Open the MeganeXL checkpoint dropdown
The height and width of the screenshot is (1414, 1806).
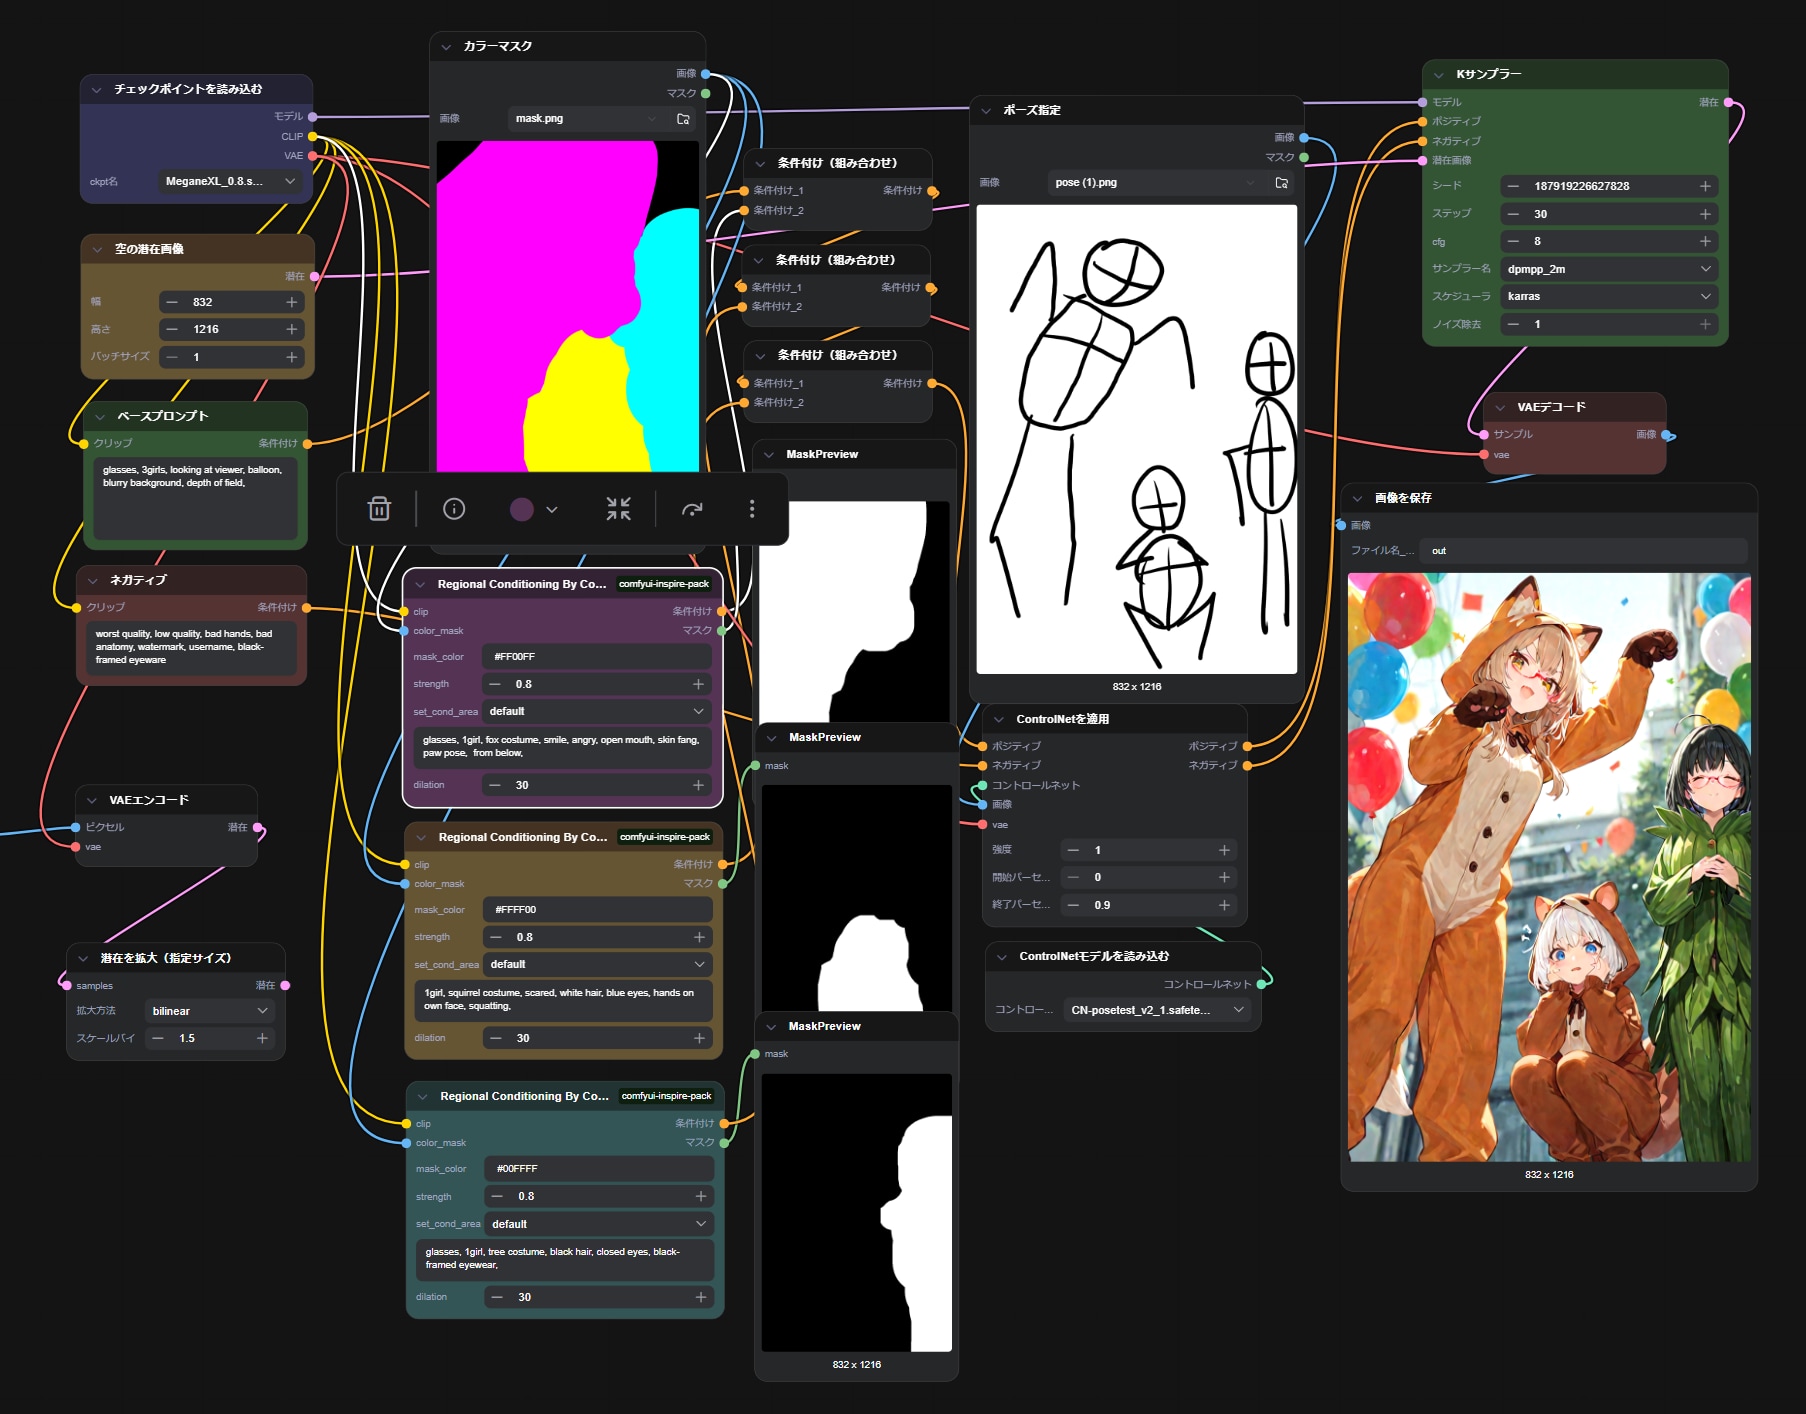point(230,182)
